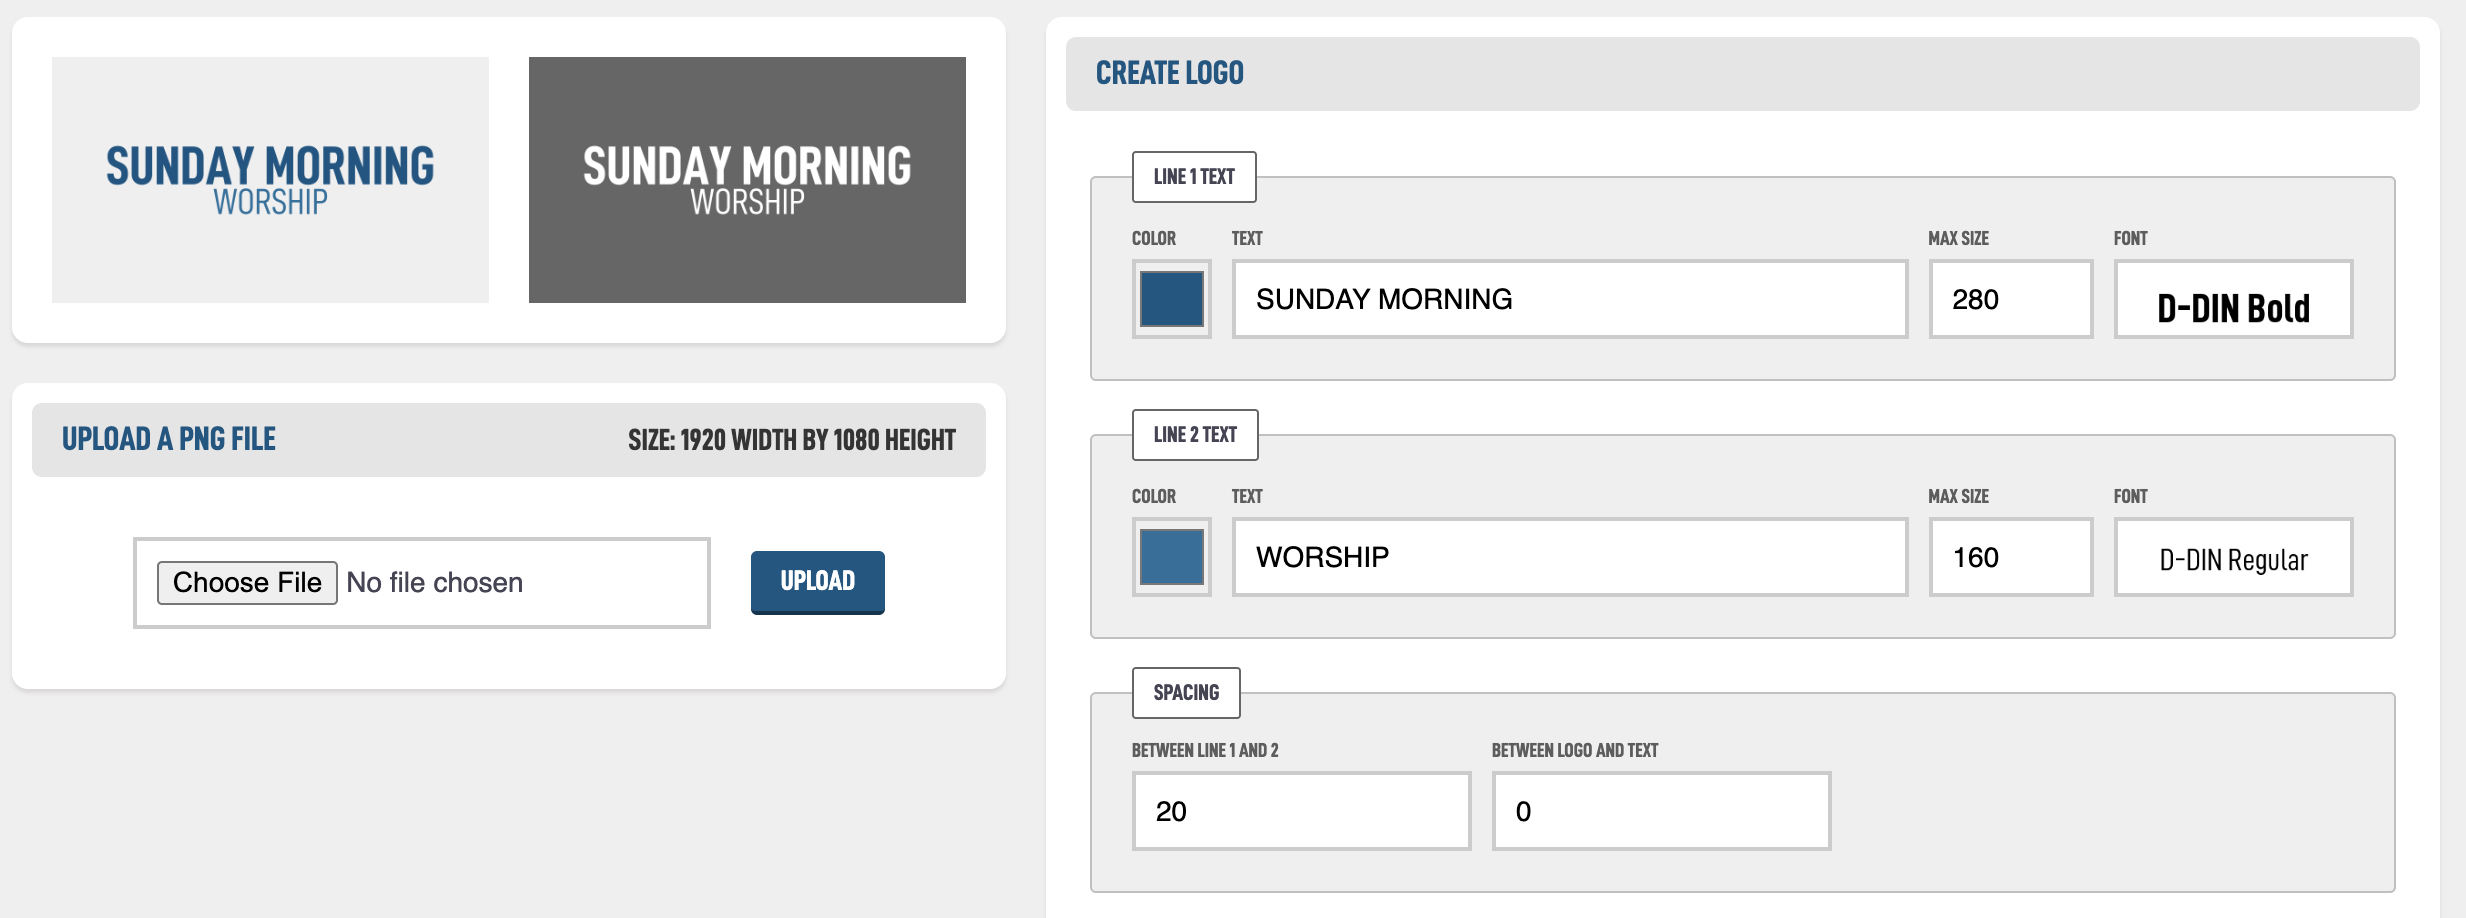2466x918 pixels.
Task: Select the dark background logo preview
Action: coord(747,180)
